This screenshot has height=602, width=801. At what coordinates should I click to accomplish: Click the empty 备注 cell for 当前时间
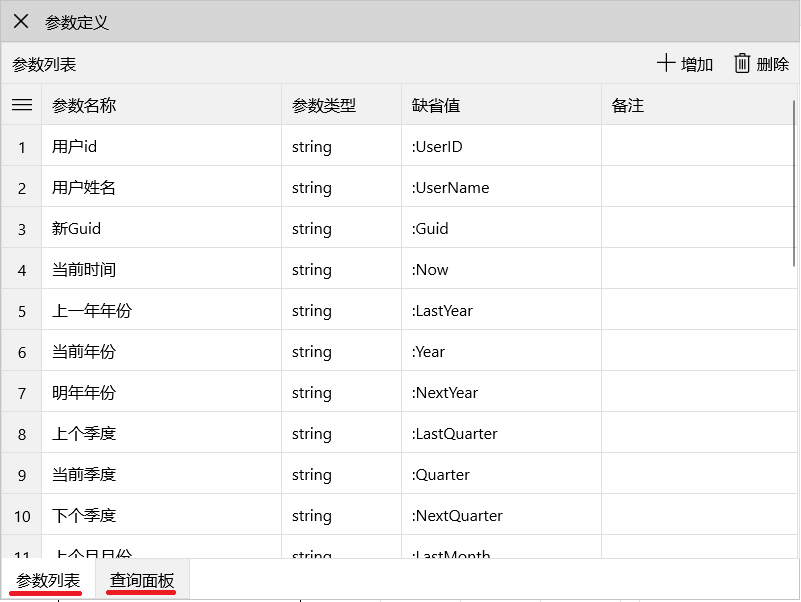698,269
